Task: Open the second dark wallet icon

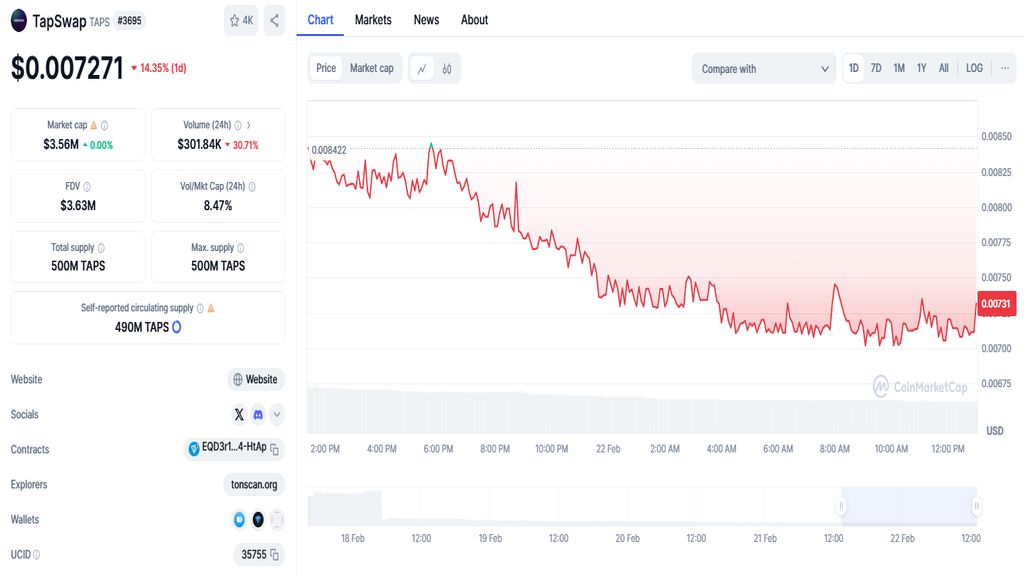Action: click(x=258, y=520)
